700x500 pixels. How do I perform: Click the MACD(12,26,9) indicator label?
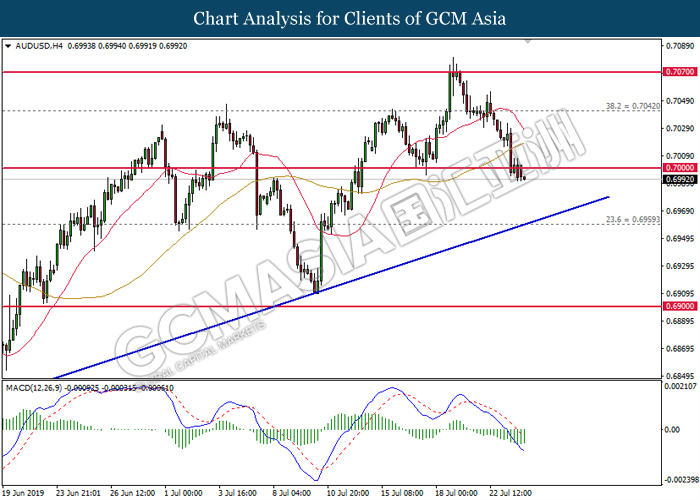34,388
